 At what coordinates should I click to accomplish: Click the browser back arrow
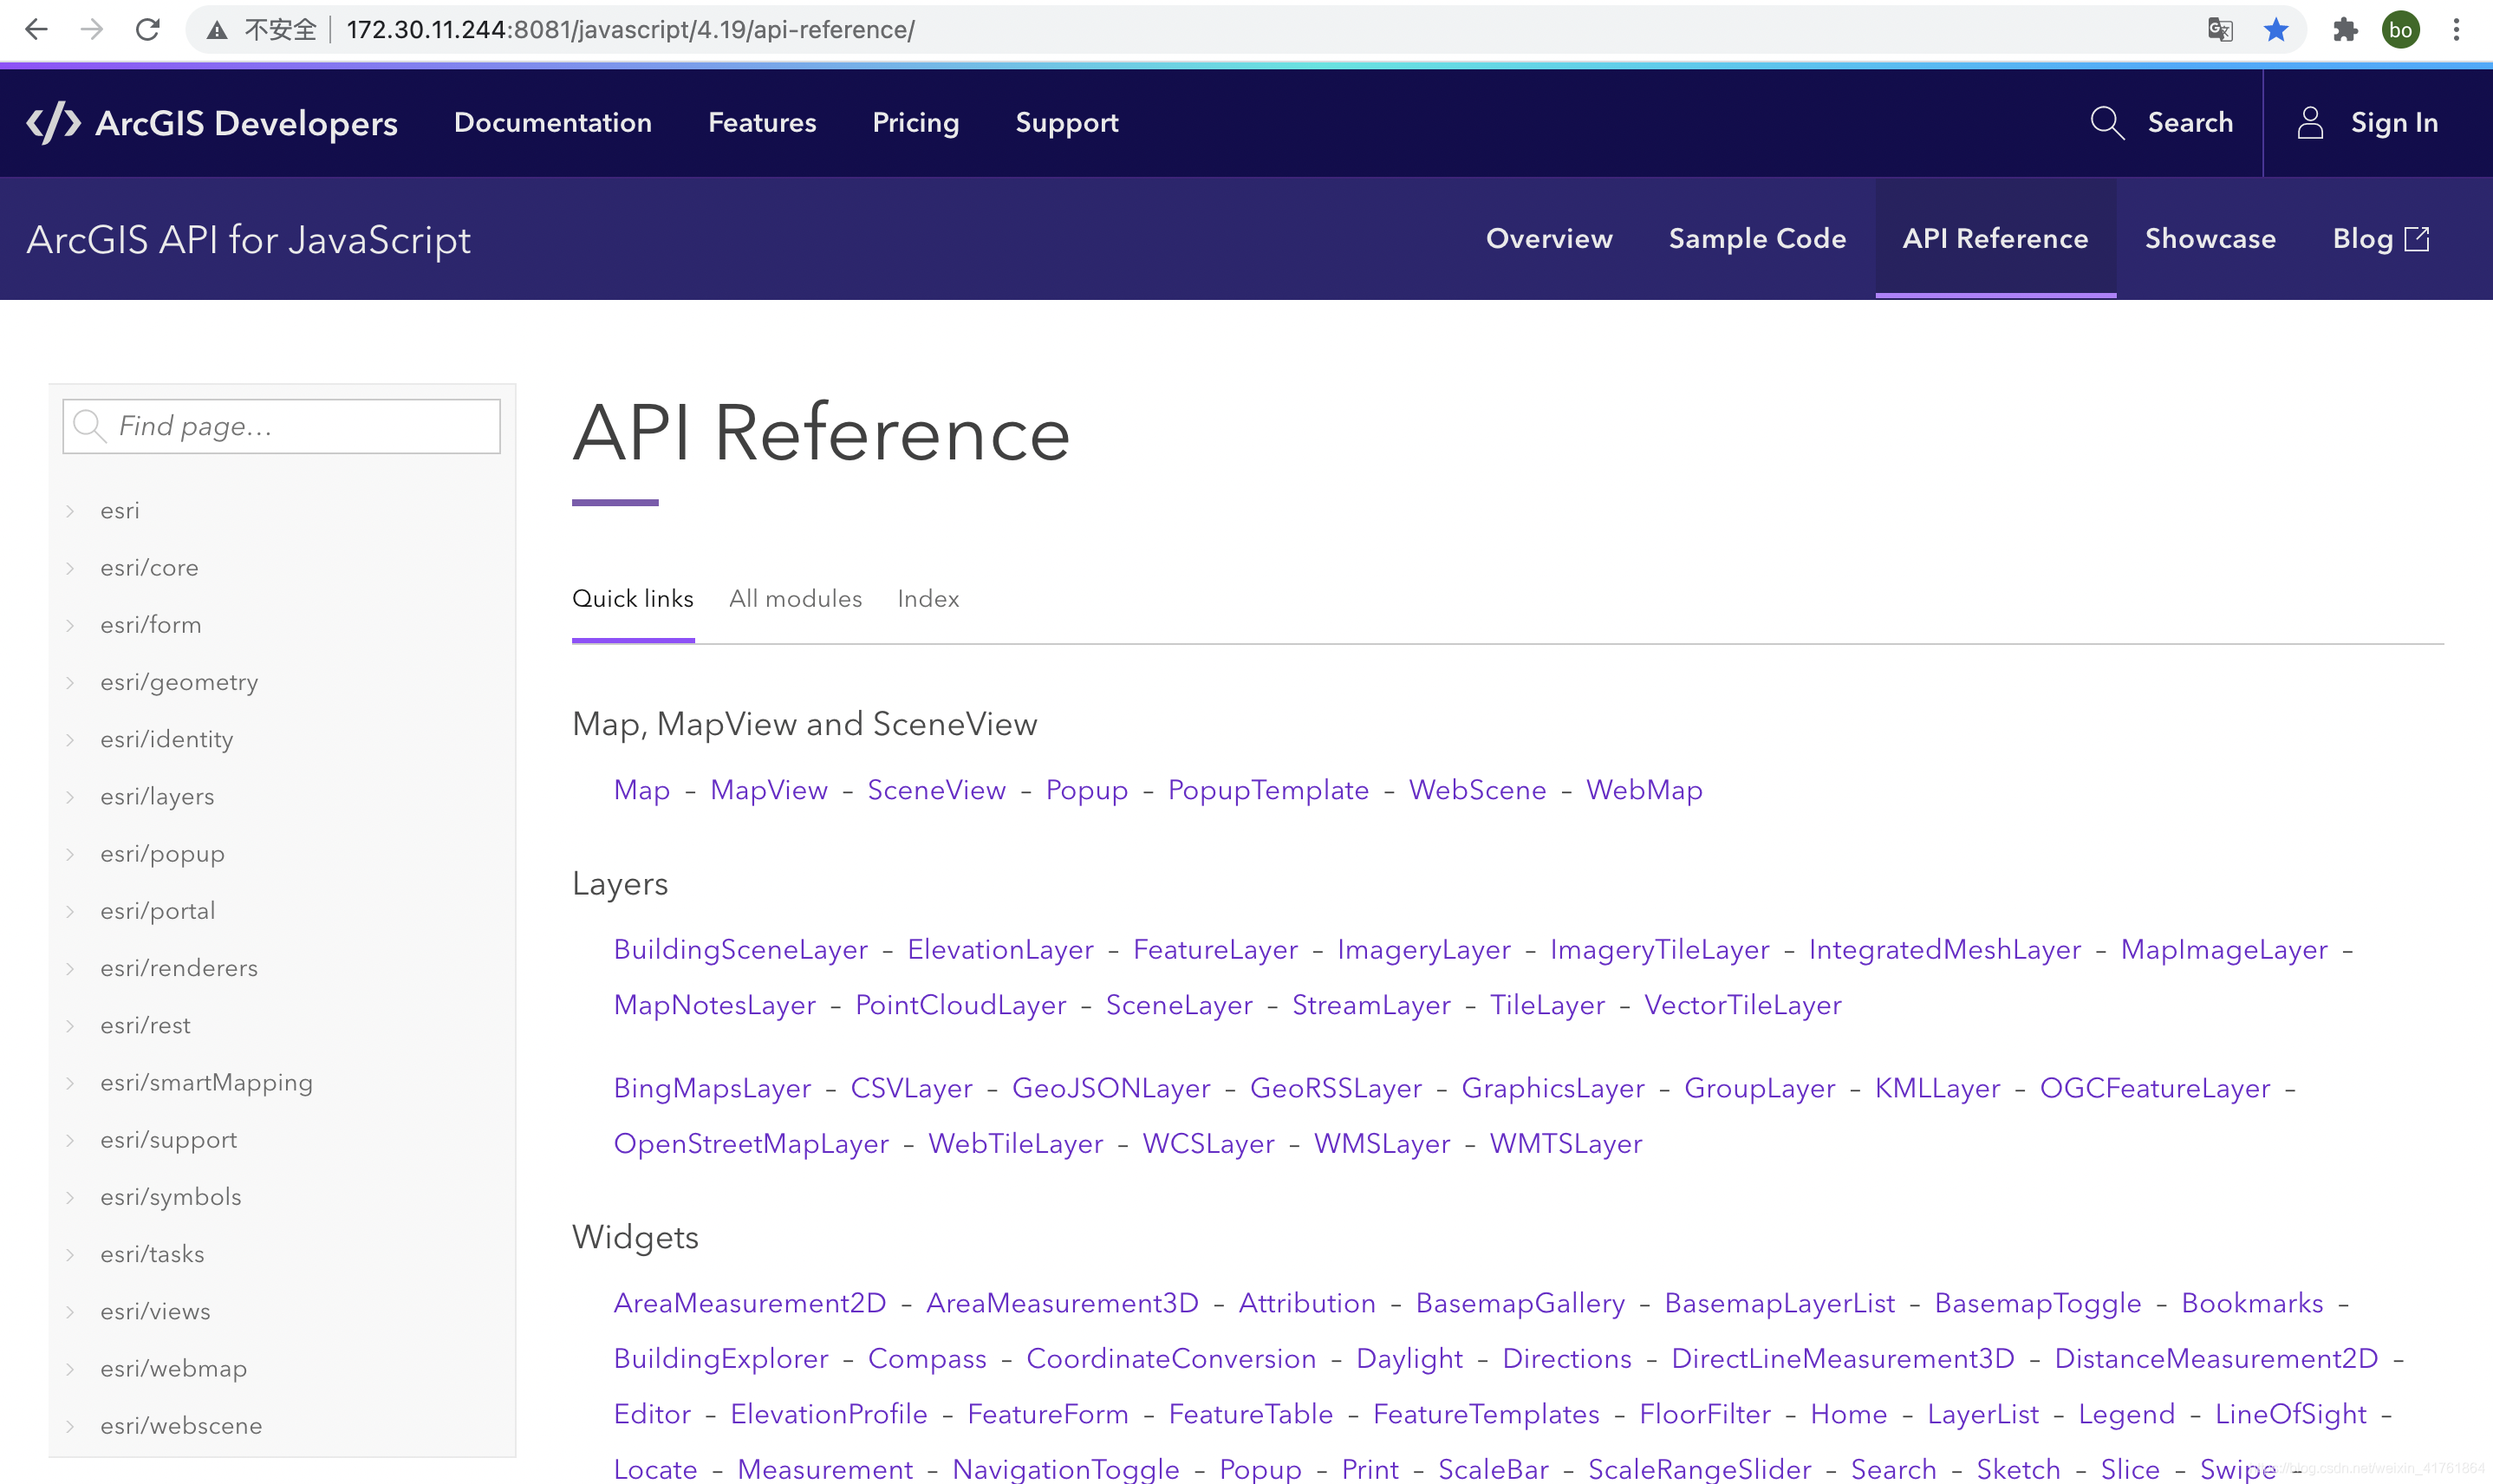point(36,29)
